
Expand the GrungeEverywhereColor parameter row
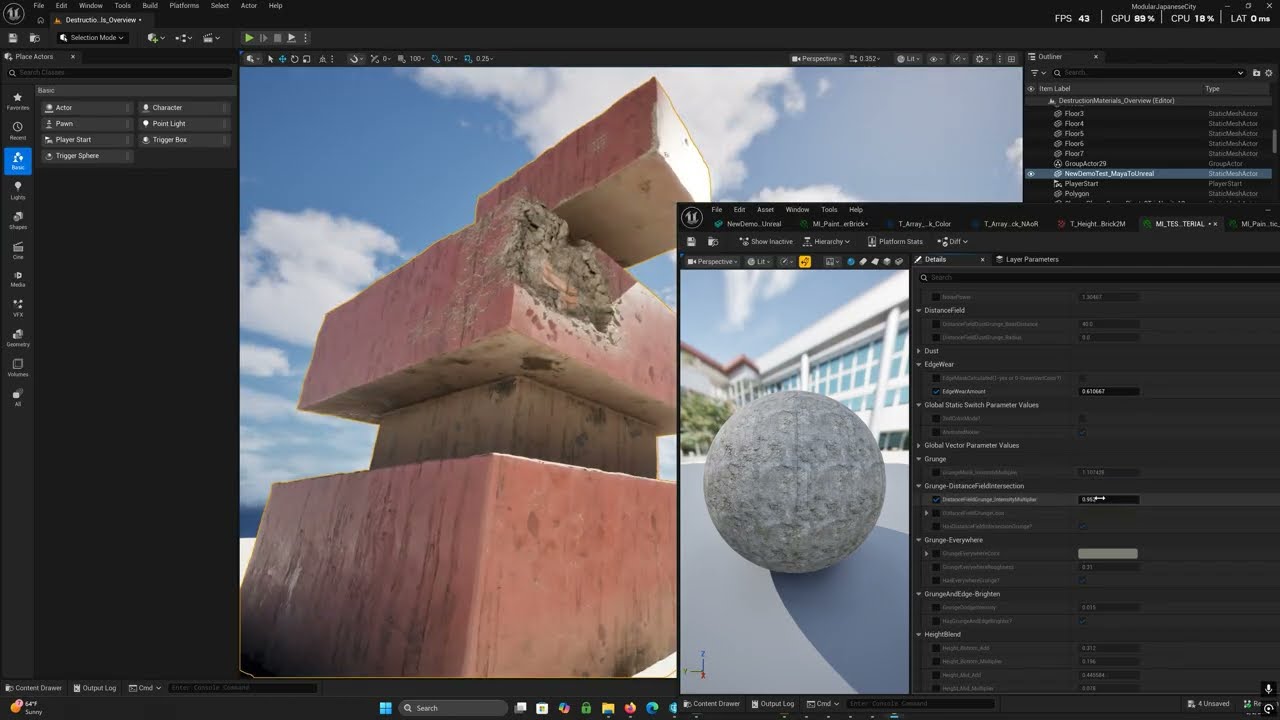pos(927,553)
